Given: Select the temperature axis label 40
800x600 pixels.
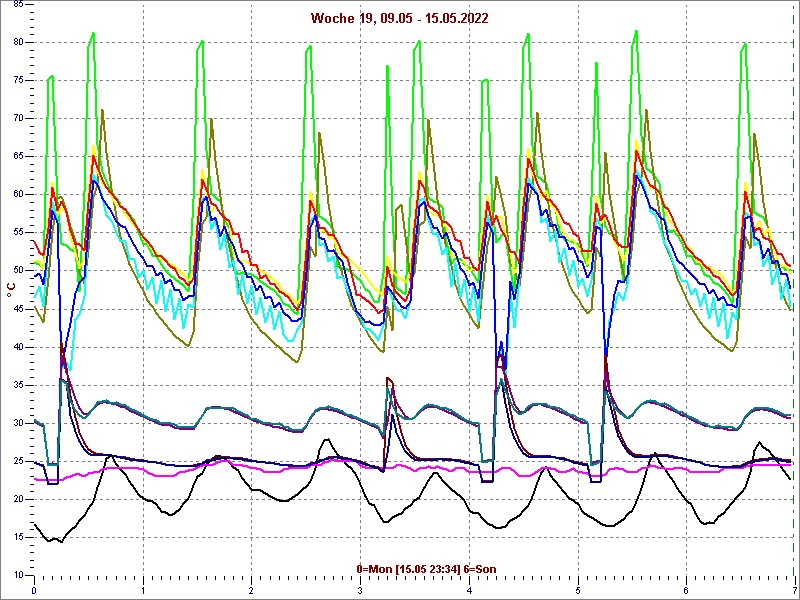Looking at the screenshot, I should (x=18, y=347).
